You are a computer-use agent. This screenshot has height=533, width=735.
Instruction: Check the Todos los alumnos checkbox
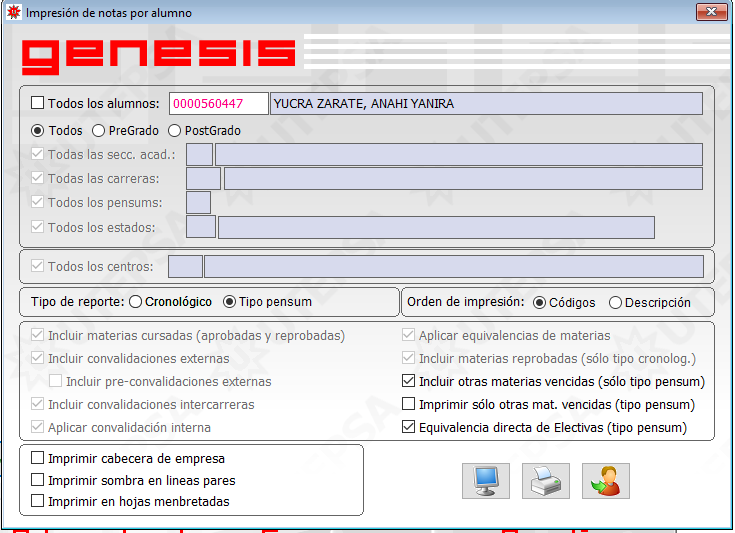coord(38,103)
